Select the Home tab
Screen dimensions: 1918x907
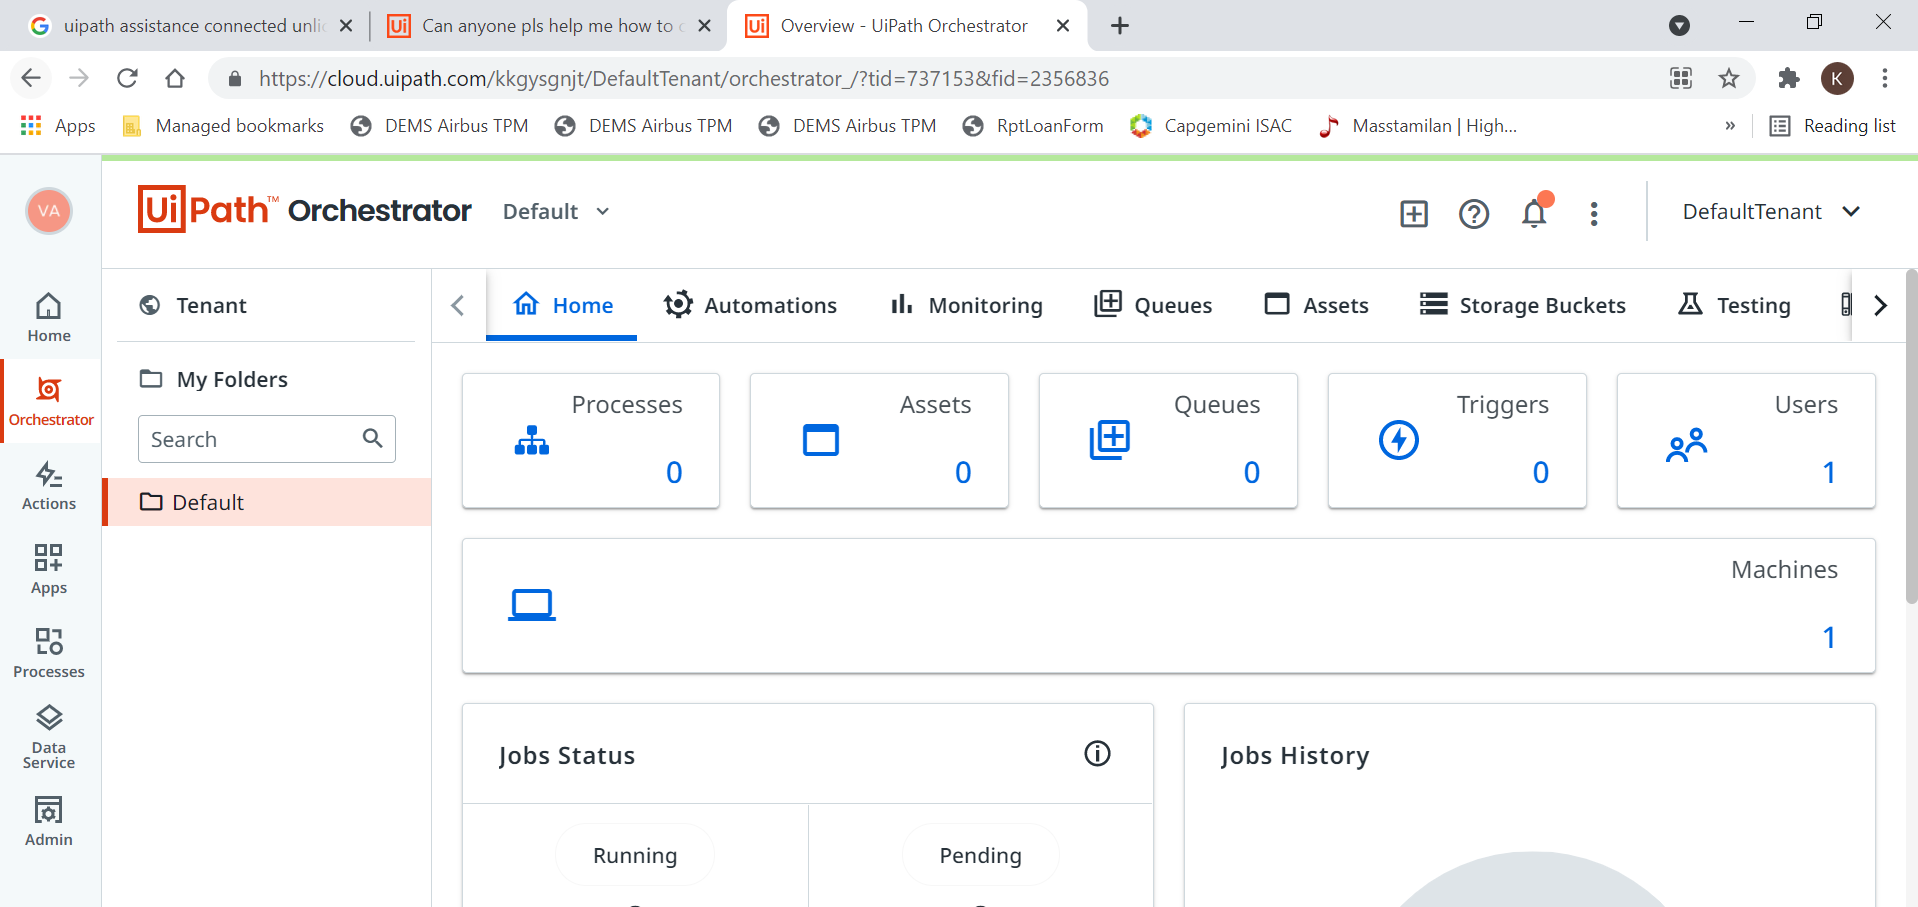pyautogui.click(x=562, y=305)
